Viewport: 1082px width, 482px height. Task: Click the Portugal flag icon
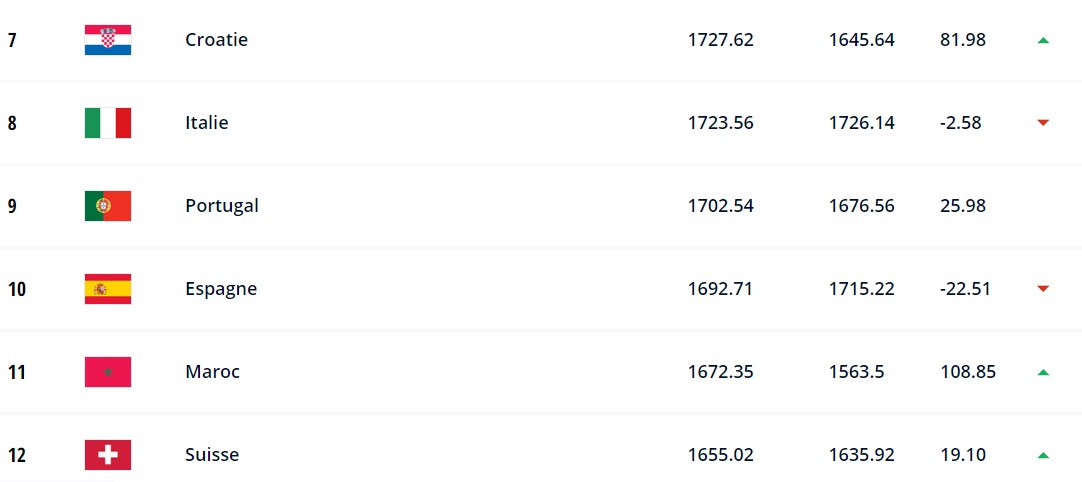click(108, 206)
